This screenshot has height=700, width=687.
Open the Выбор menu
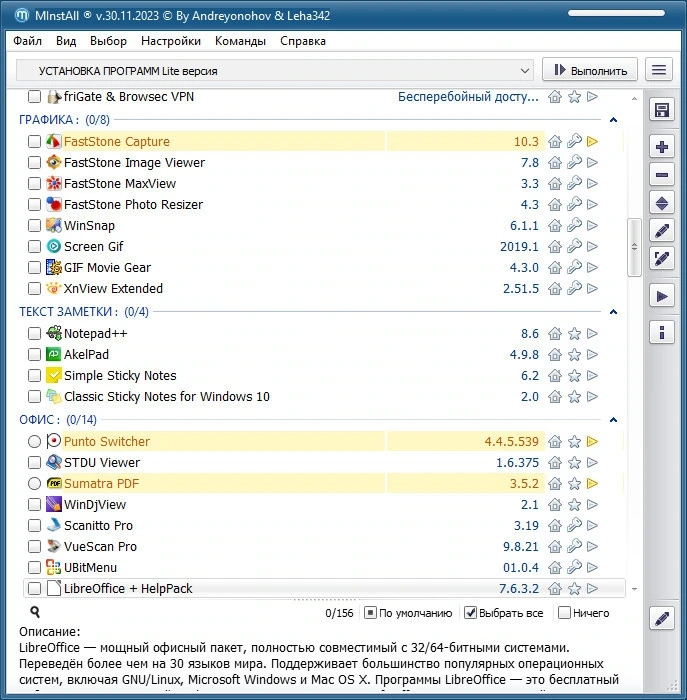[108, 41]
